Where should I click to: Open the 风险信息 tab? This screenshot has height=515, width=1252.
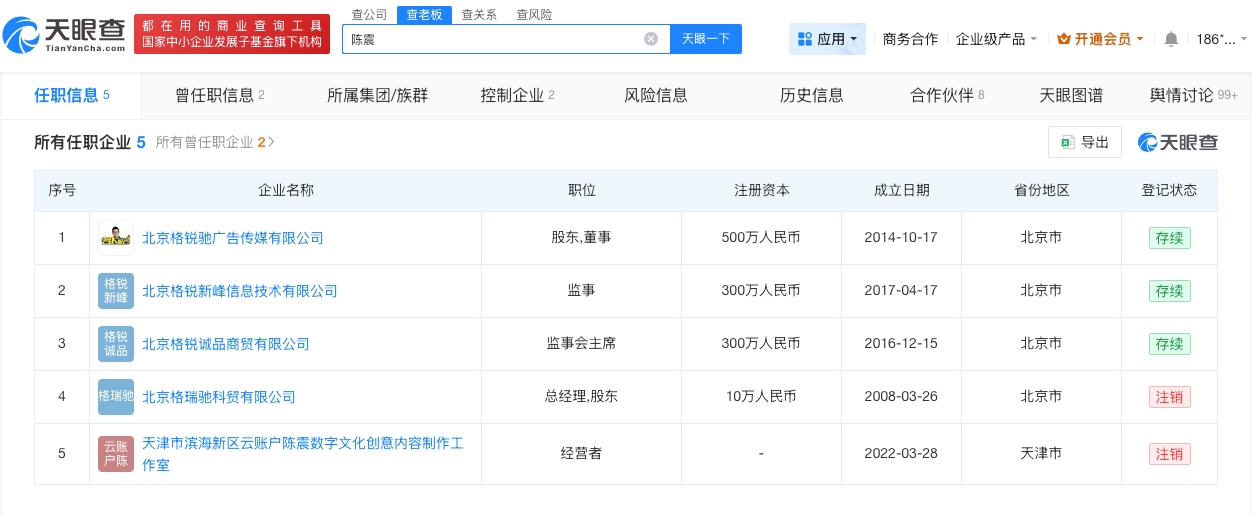point(656,95)
